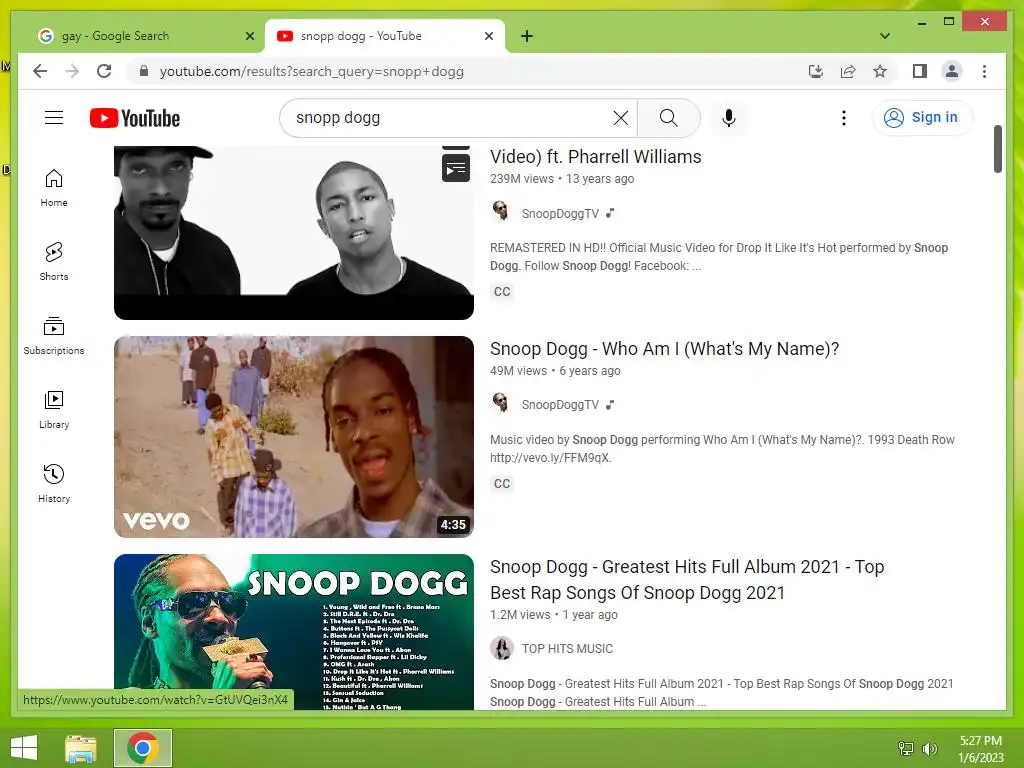Click the vevo Who Am I thumbnail
This screenshot has height=768, width=1024.
tap(294, 437)
